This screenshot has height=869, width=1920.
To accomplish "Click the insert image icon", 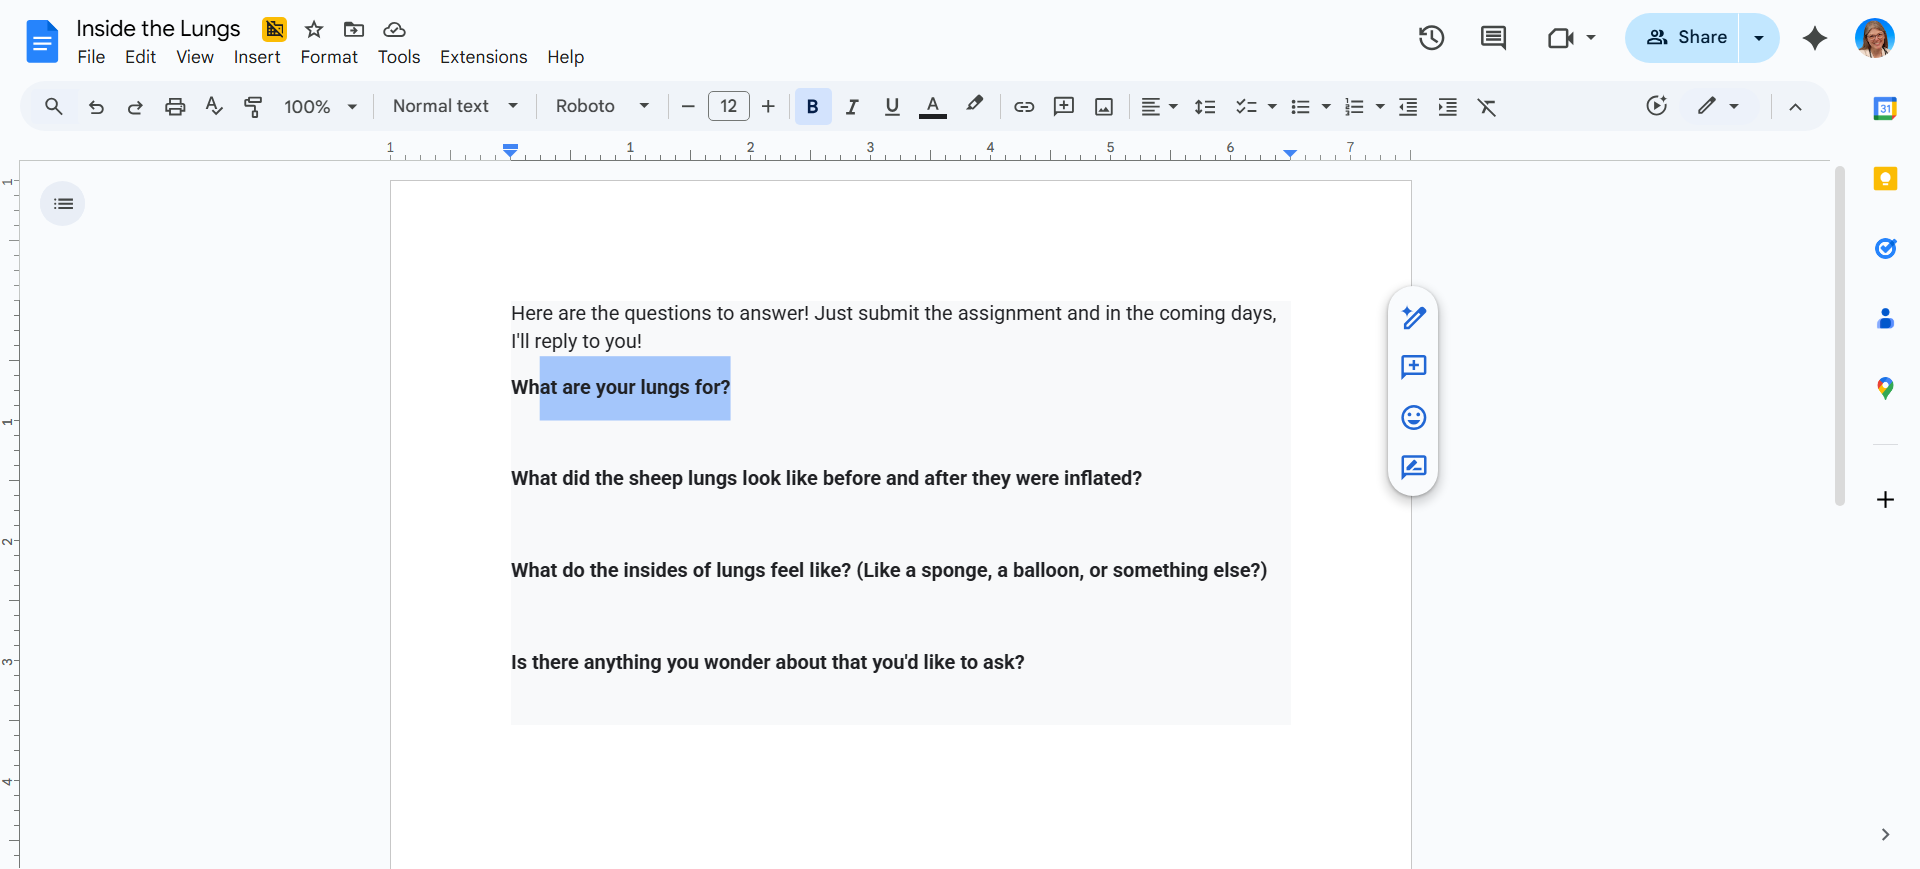I will [x=1104, y=106].
